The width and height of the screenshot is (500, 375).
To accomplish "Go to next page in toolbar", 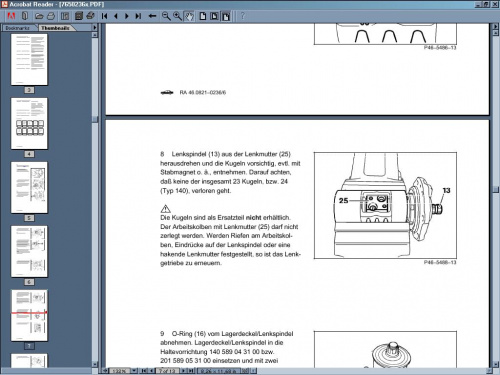I will coord(127,16).
